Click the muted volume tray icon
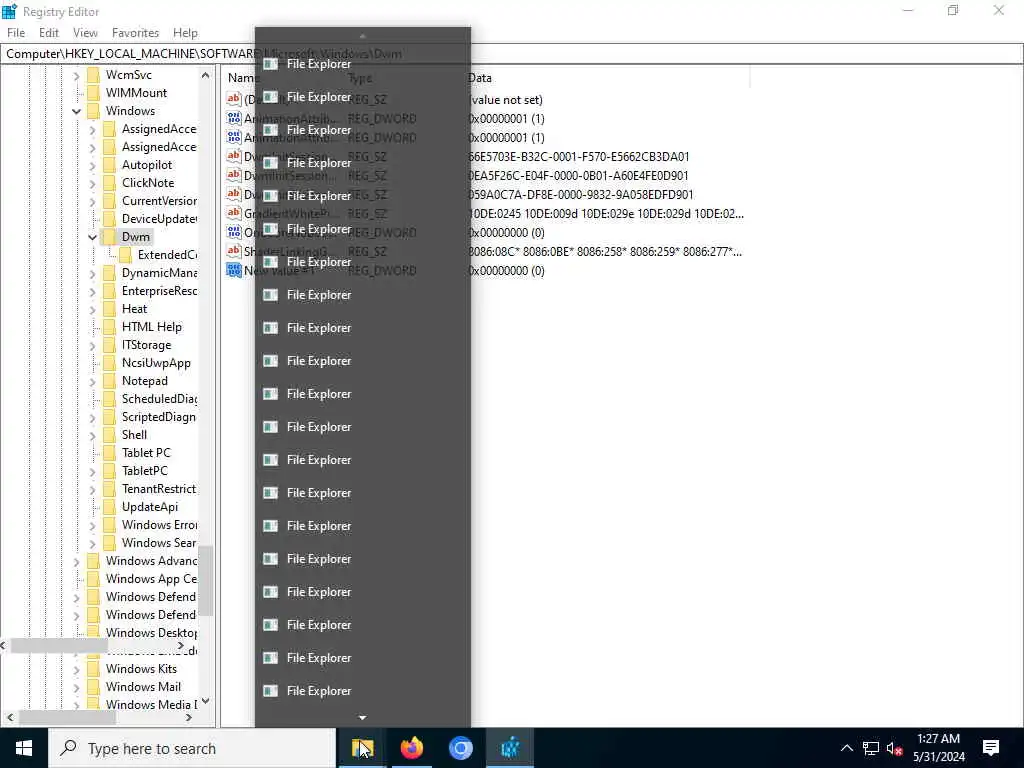This screenshot has height=768, width=1024. 894,748
